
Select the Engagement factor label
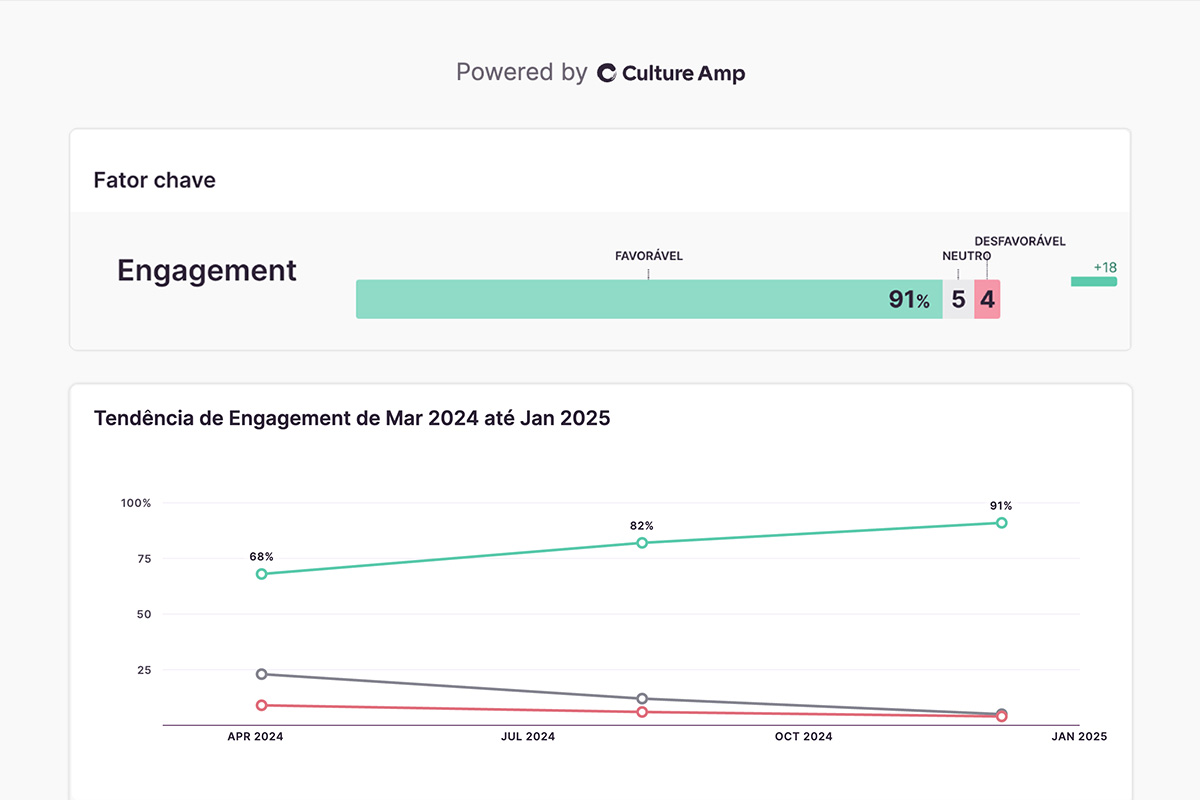coord(206,270)
